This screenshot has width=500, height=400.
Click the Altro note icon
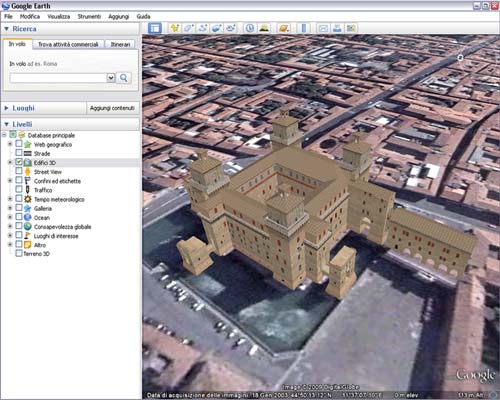28,245
